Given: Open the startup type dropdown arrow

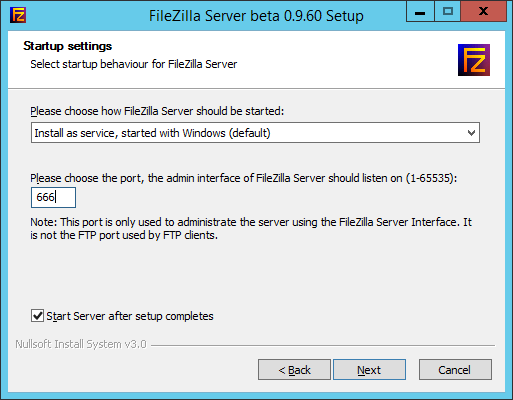Looking at the screenshot, I should pos(471,133).
